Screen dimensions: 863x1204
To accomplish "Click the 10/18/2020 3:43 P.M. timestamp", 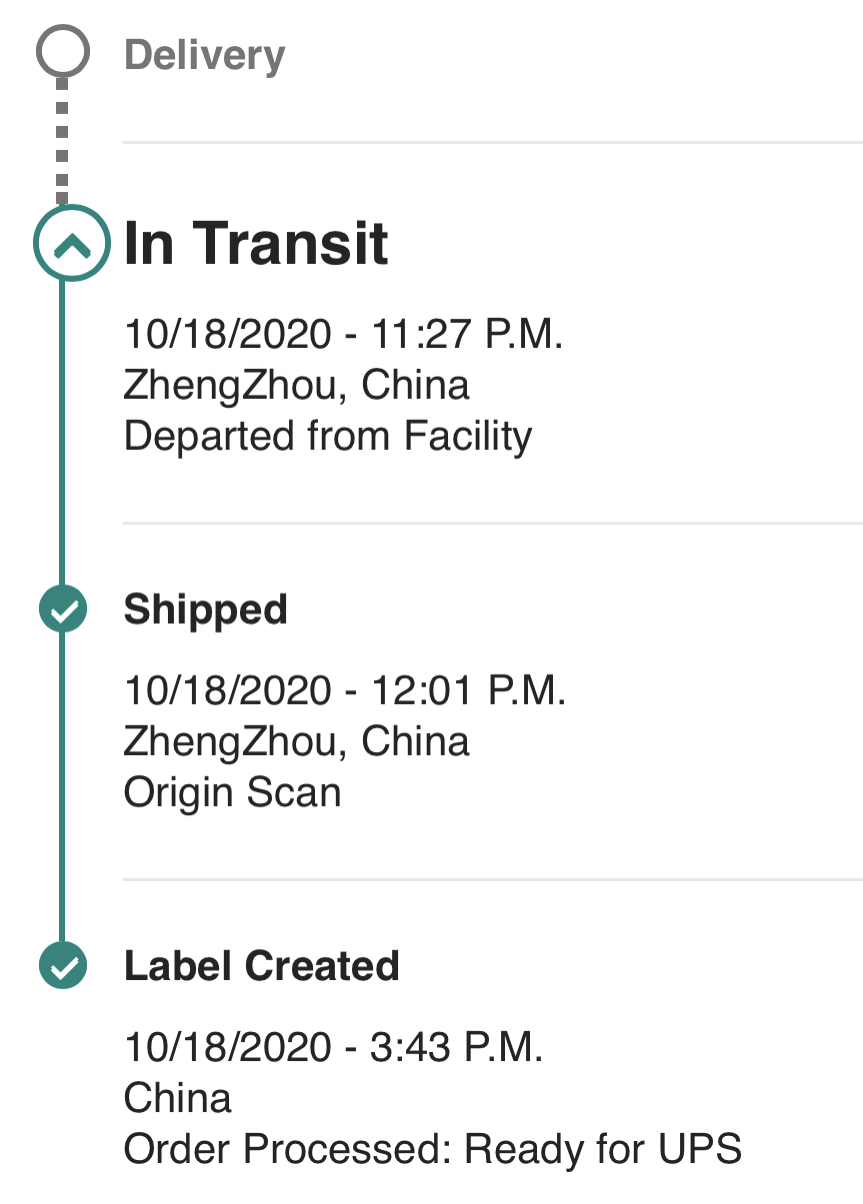I will (333, 1047).
